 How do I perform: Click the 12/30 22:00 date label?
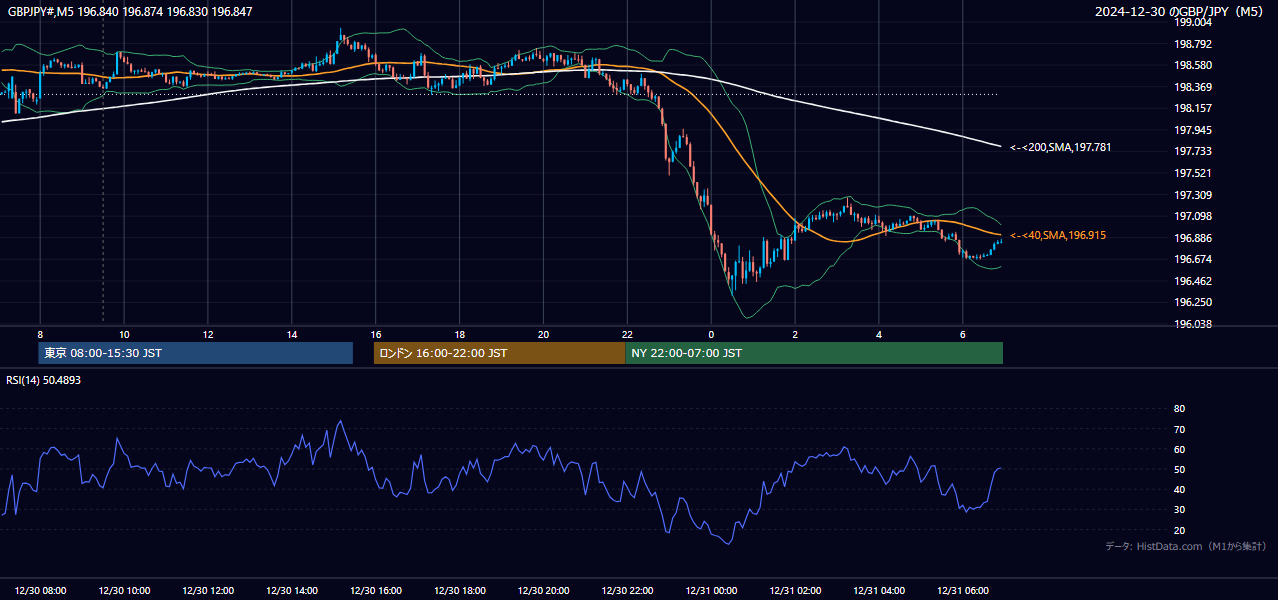click(627, 591)
